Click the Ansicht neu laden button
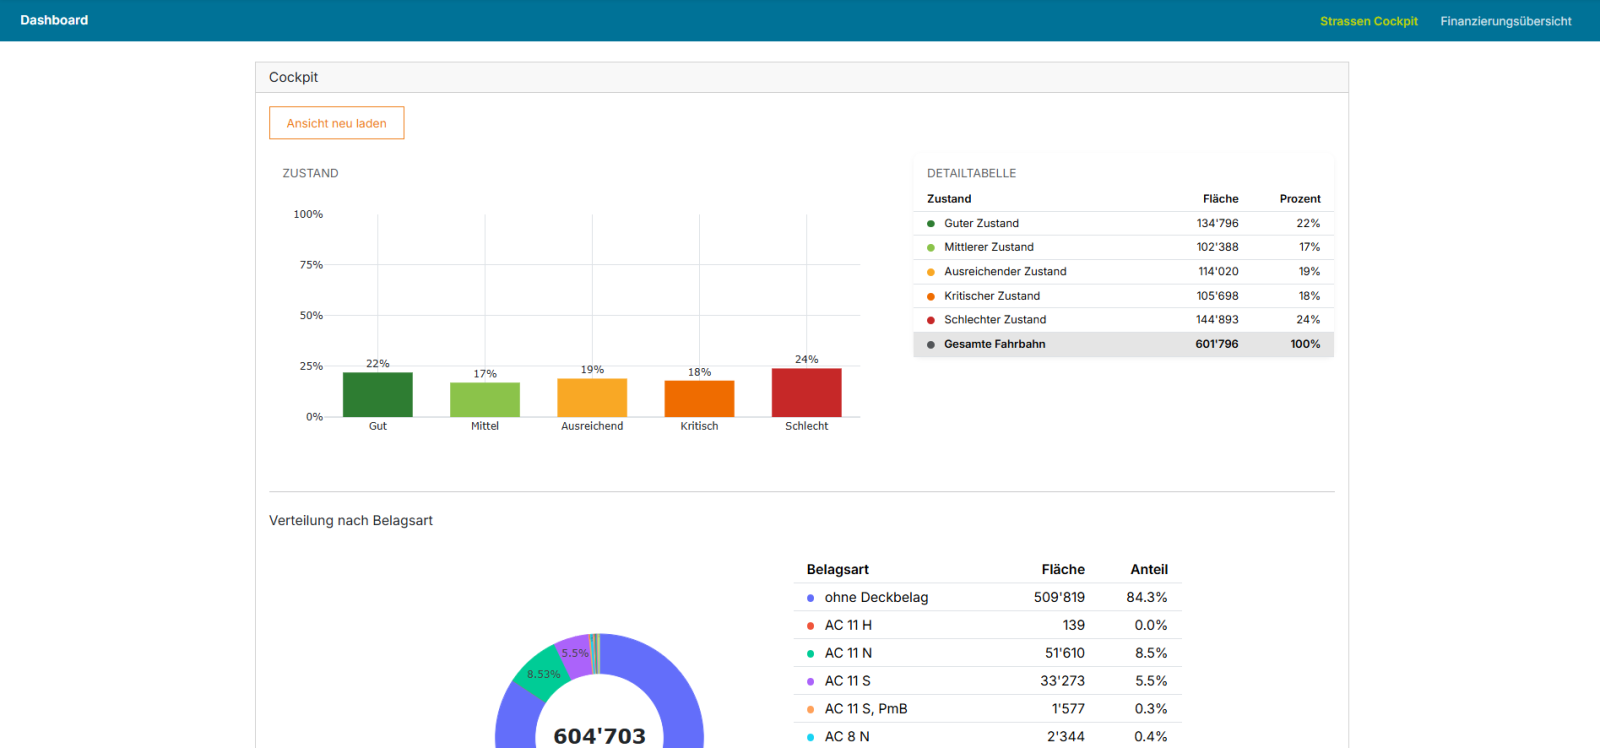Image resolution: width=1600 pixels, height=748 pixels. (336, 123)
